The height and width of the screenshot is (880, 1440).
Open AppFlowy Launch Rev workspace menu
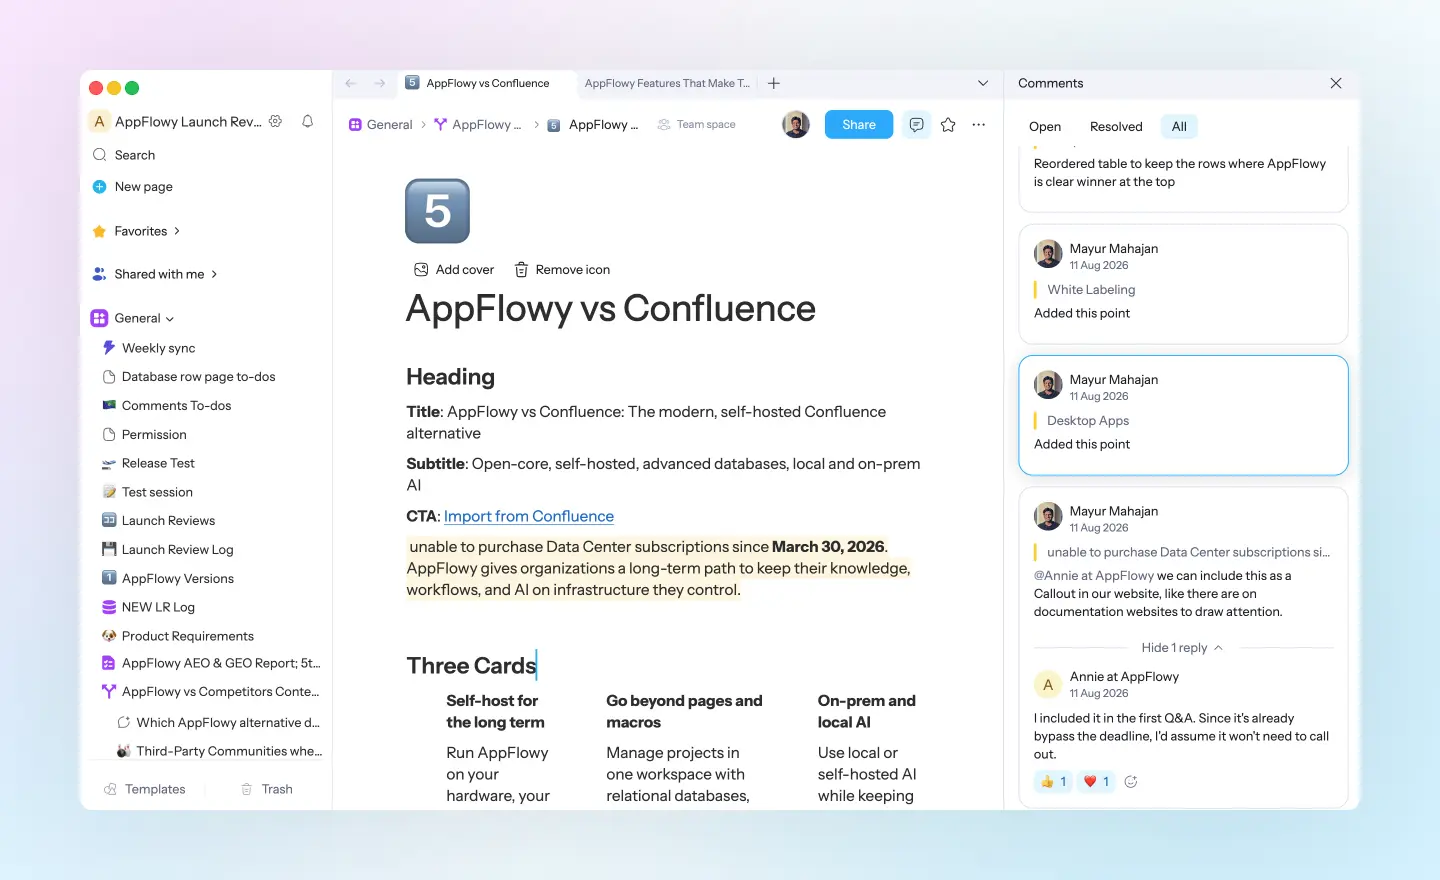pyautogui.click(x=176, y=121)
